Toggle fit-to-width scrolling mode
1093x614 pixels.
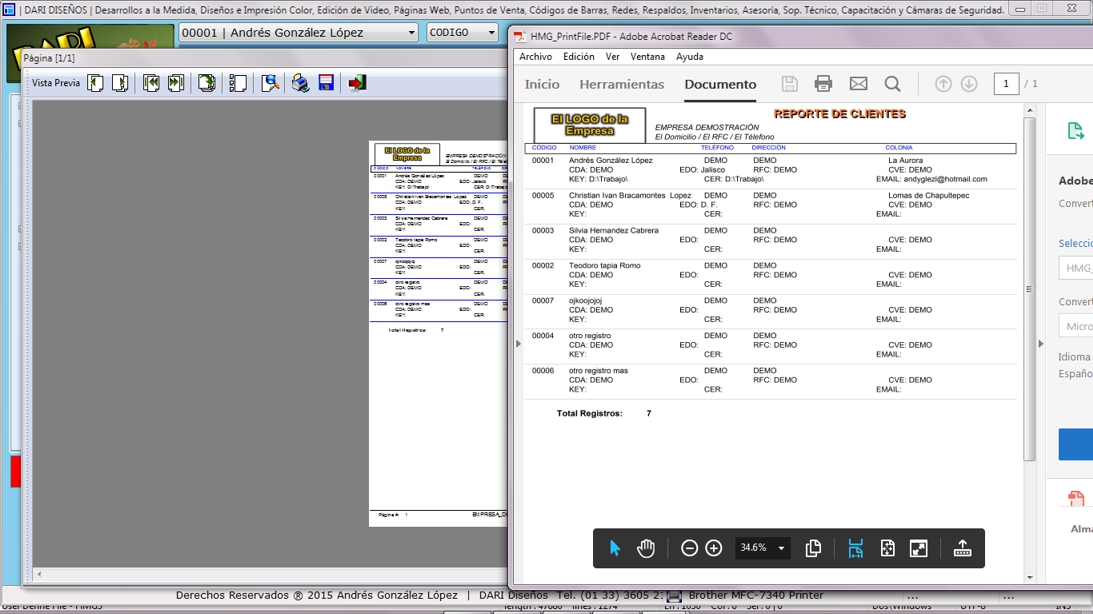(x=855, y=548)
